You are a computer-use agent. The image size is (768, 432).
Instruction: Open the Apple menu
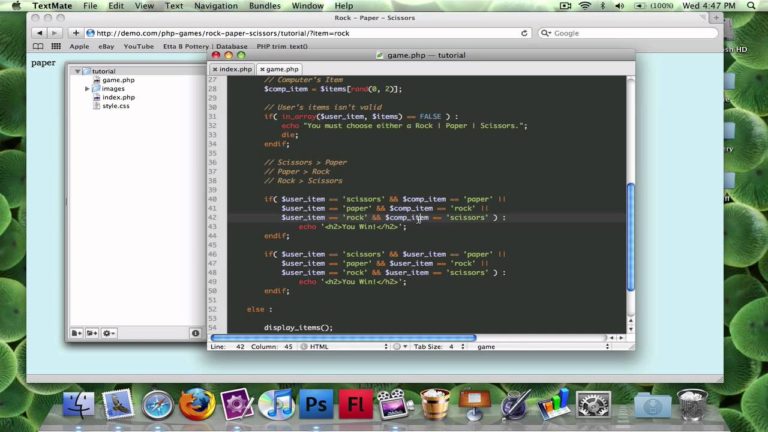pyautogui.click(x=16, y=6)
